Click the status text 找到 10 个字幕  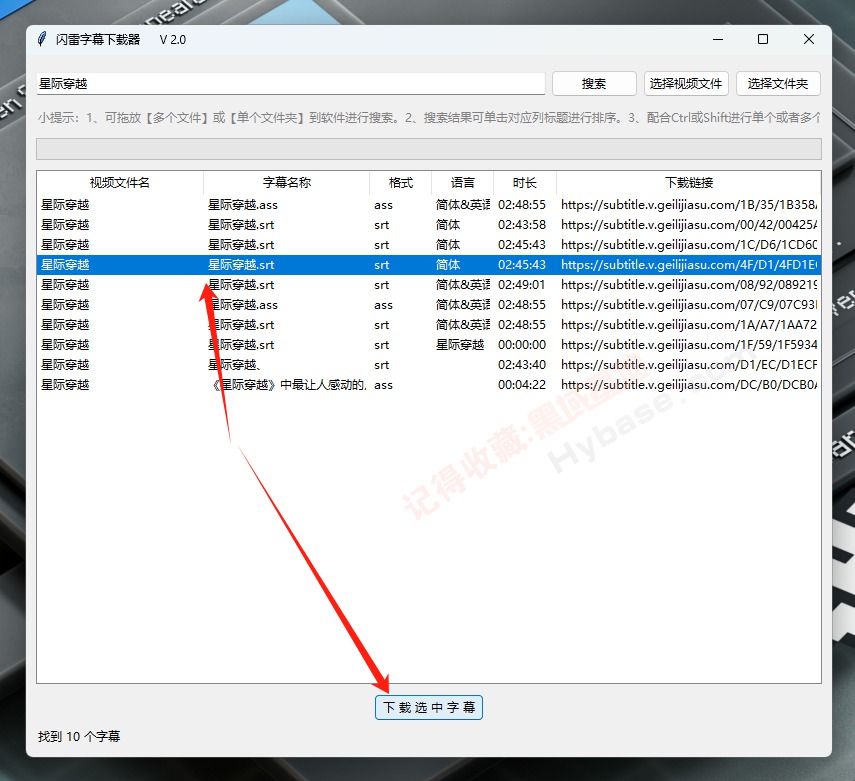pyautogui.click(x=79, y=736)
